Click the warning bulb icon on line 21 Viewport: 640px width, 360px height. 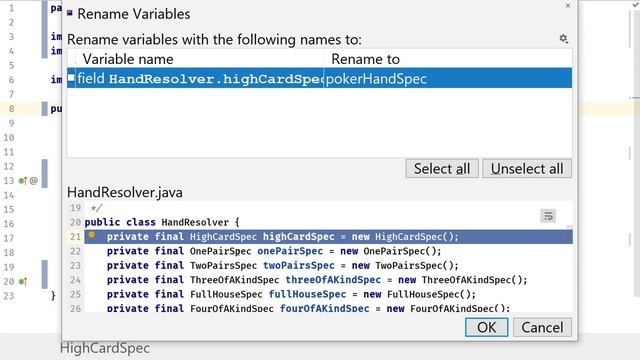coord(92,235)
